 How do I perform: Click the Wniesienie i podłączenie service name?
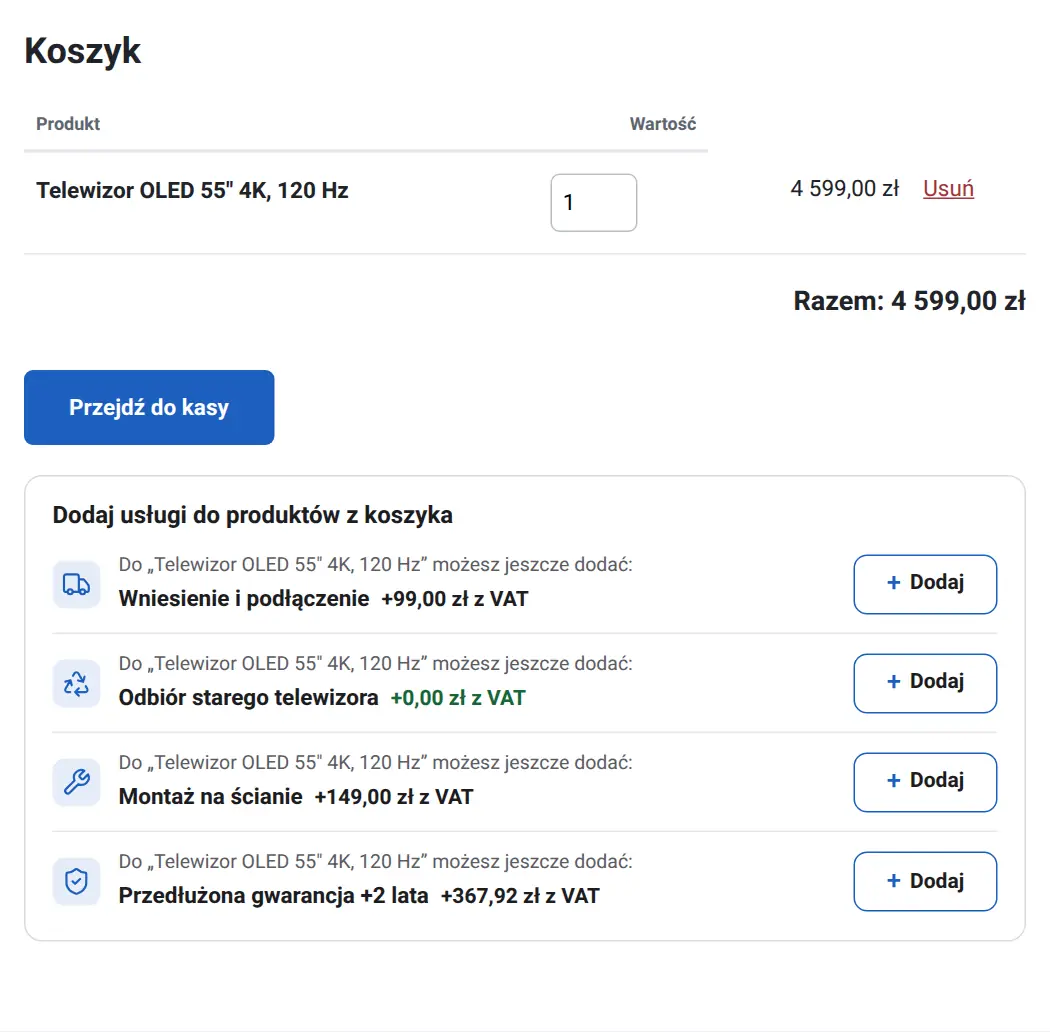[244, 599]
